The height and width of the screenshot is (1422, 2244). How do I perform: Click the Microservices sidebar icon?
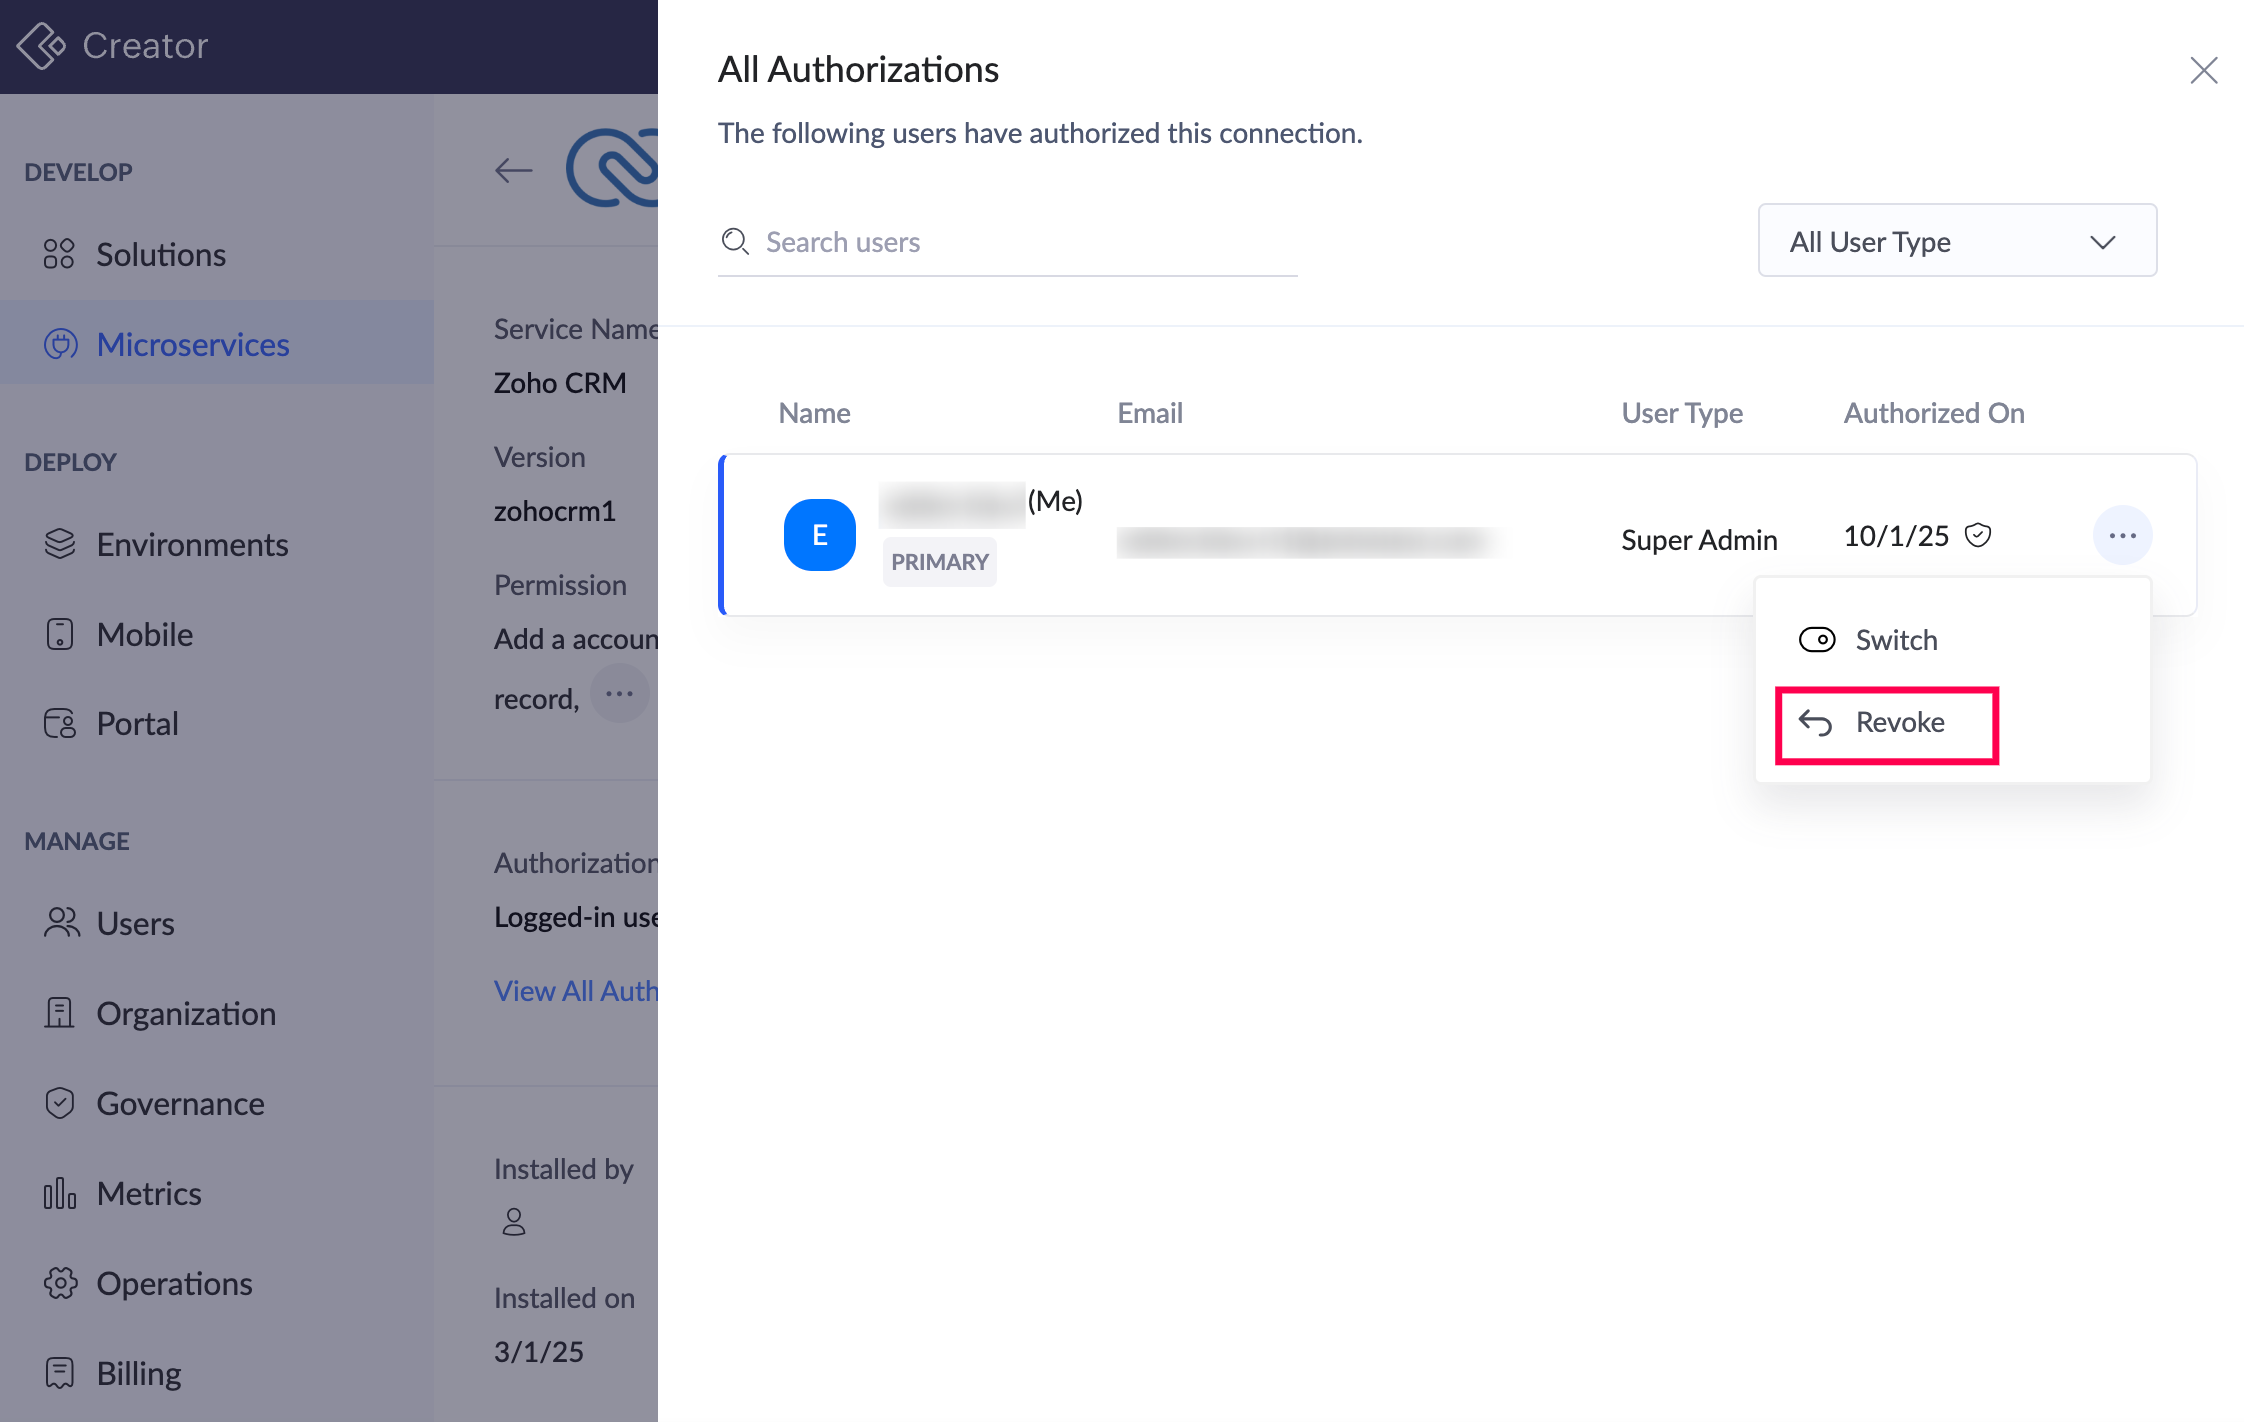(60, 345)
